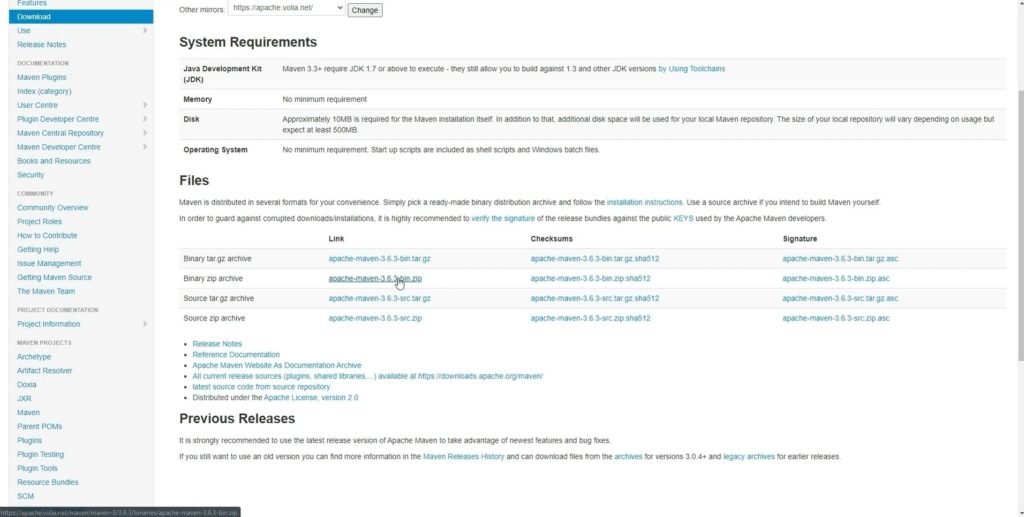
Task: Open Release Notes in sidebar
Action: (41, 44)
